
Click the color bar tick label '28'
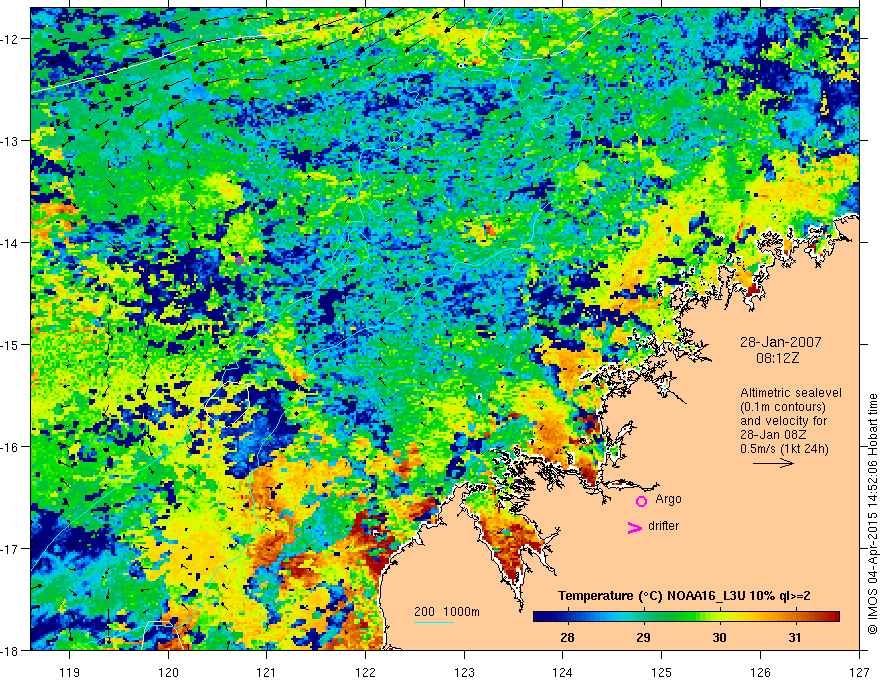pyautogui.click(x=567, y=637)
